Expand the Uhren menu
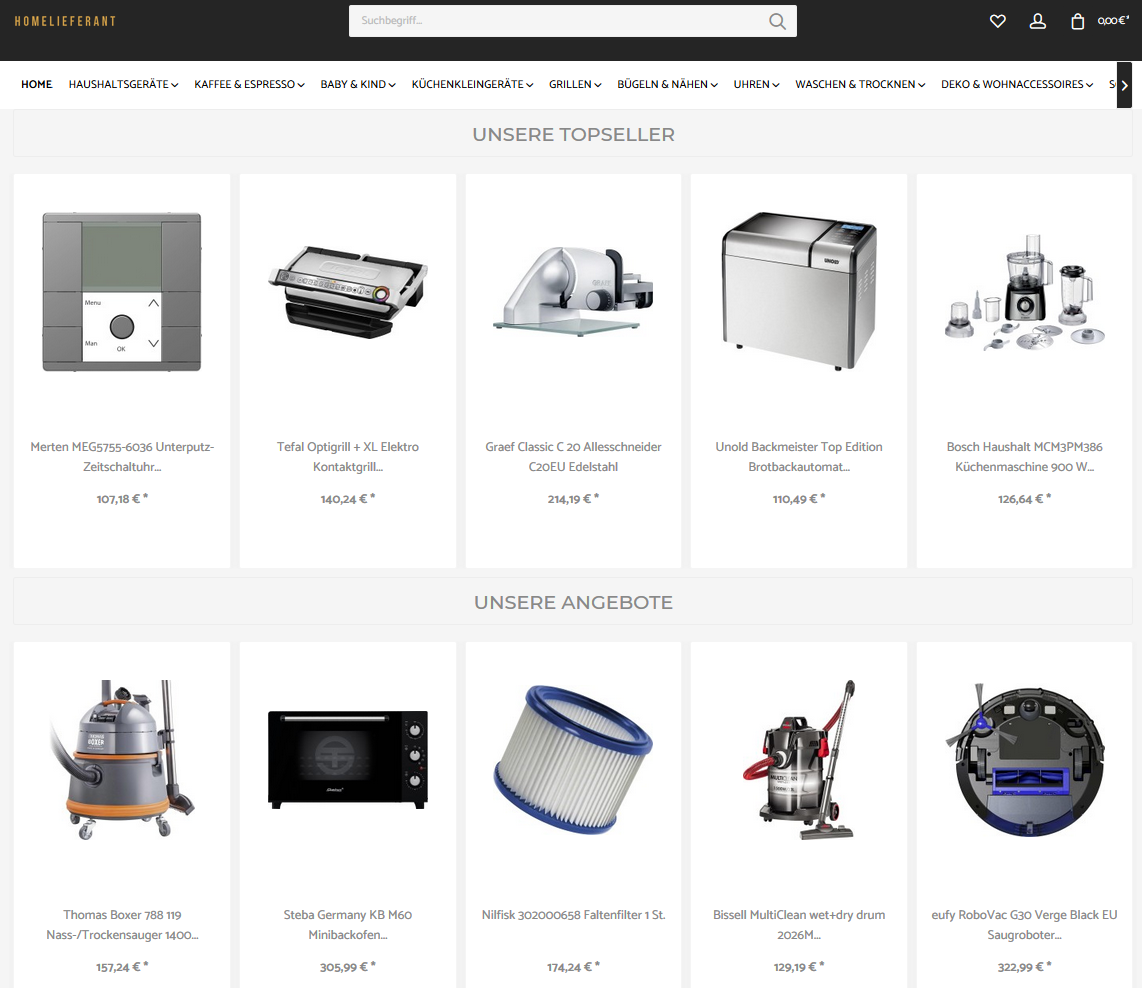 tap(756, 84)
